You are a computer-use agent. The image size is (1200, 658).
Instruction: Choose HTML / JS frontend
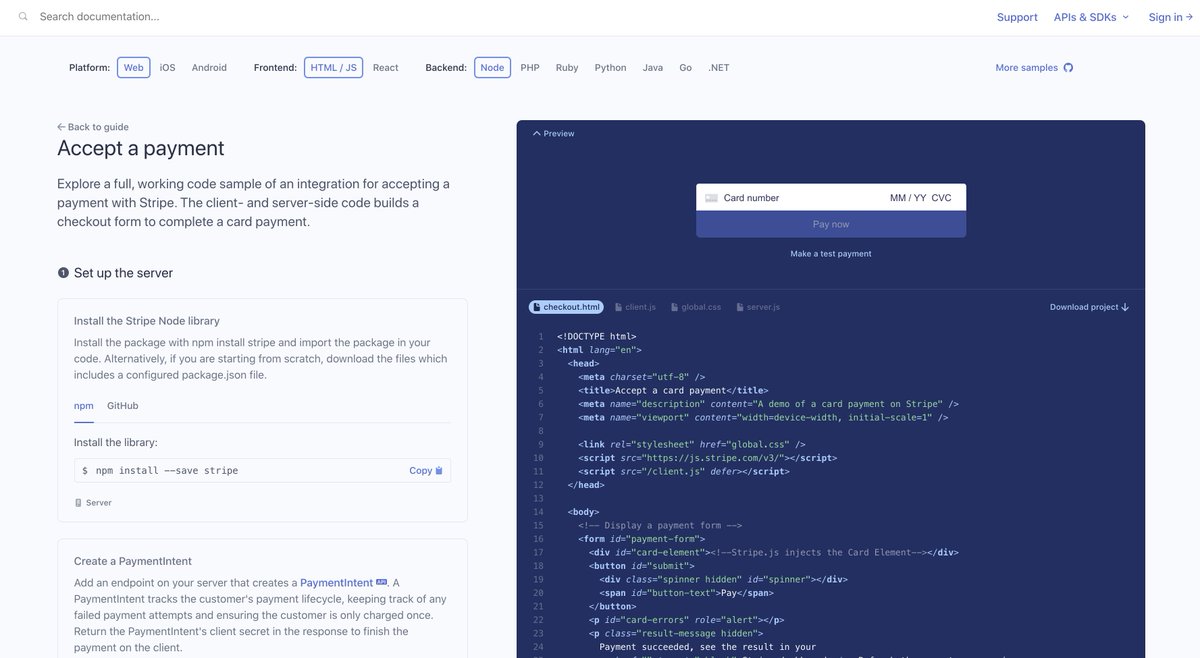[x=334, y=68]
